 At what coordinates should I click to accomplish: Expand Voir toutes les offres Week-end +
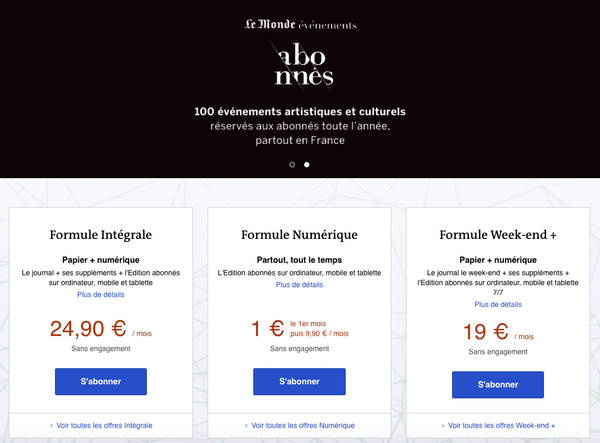498,425
